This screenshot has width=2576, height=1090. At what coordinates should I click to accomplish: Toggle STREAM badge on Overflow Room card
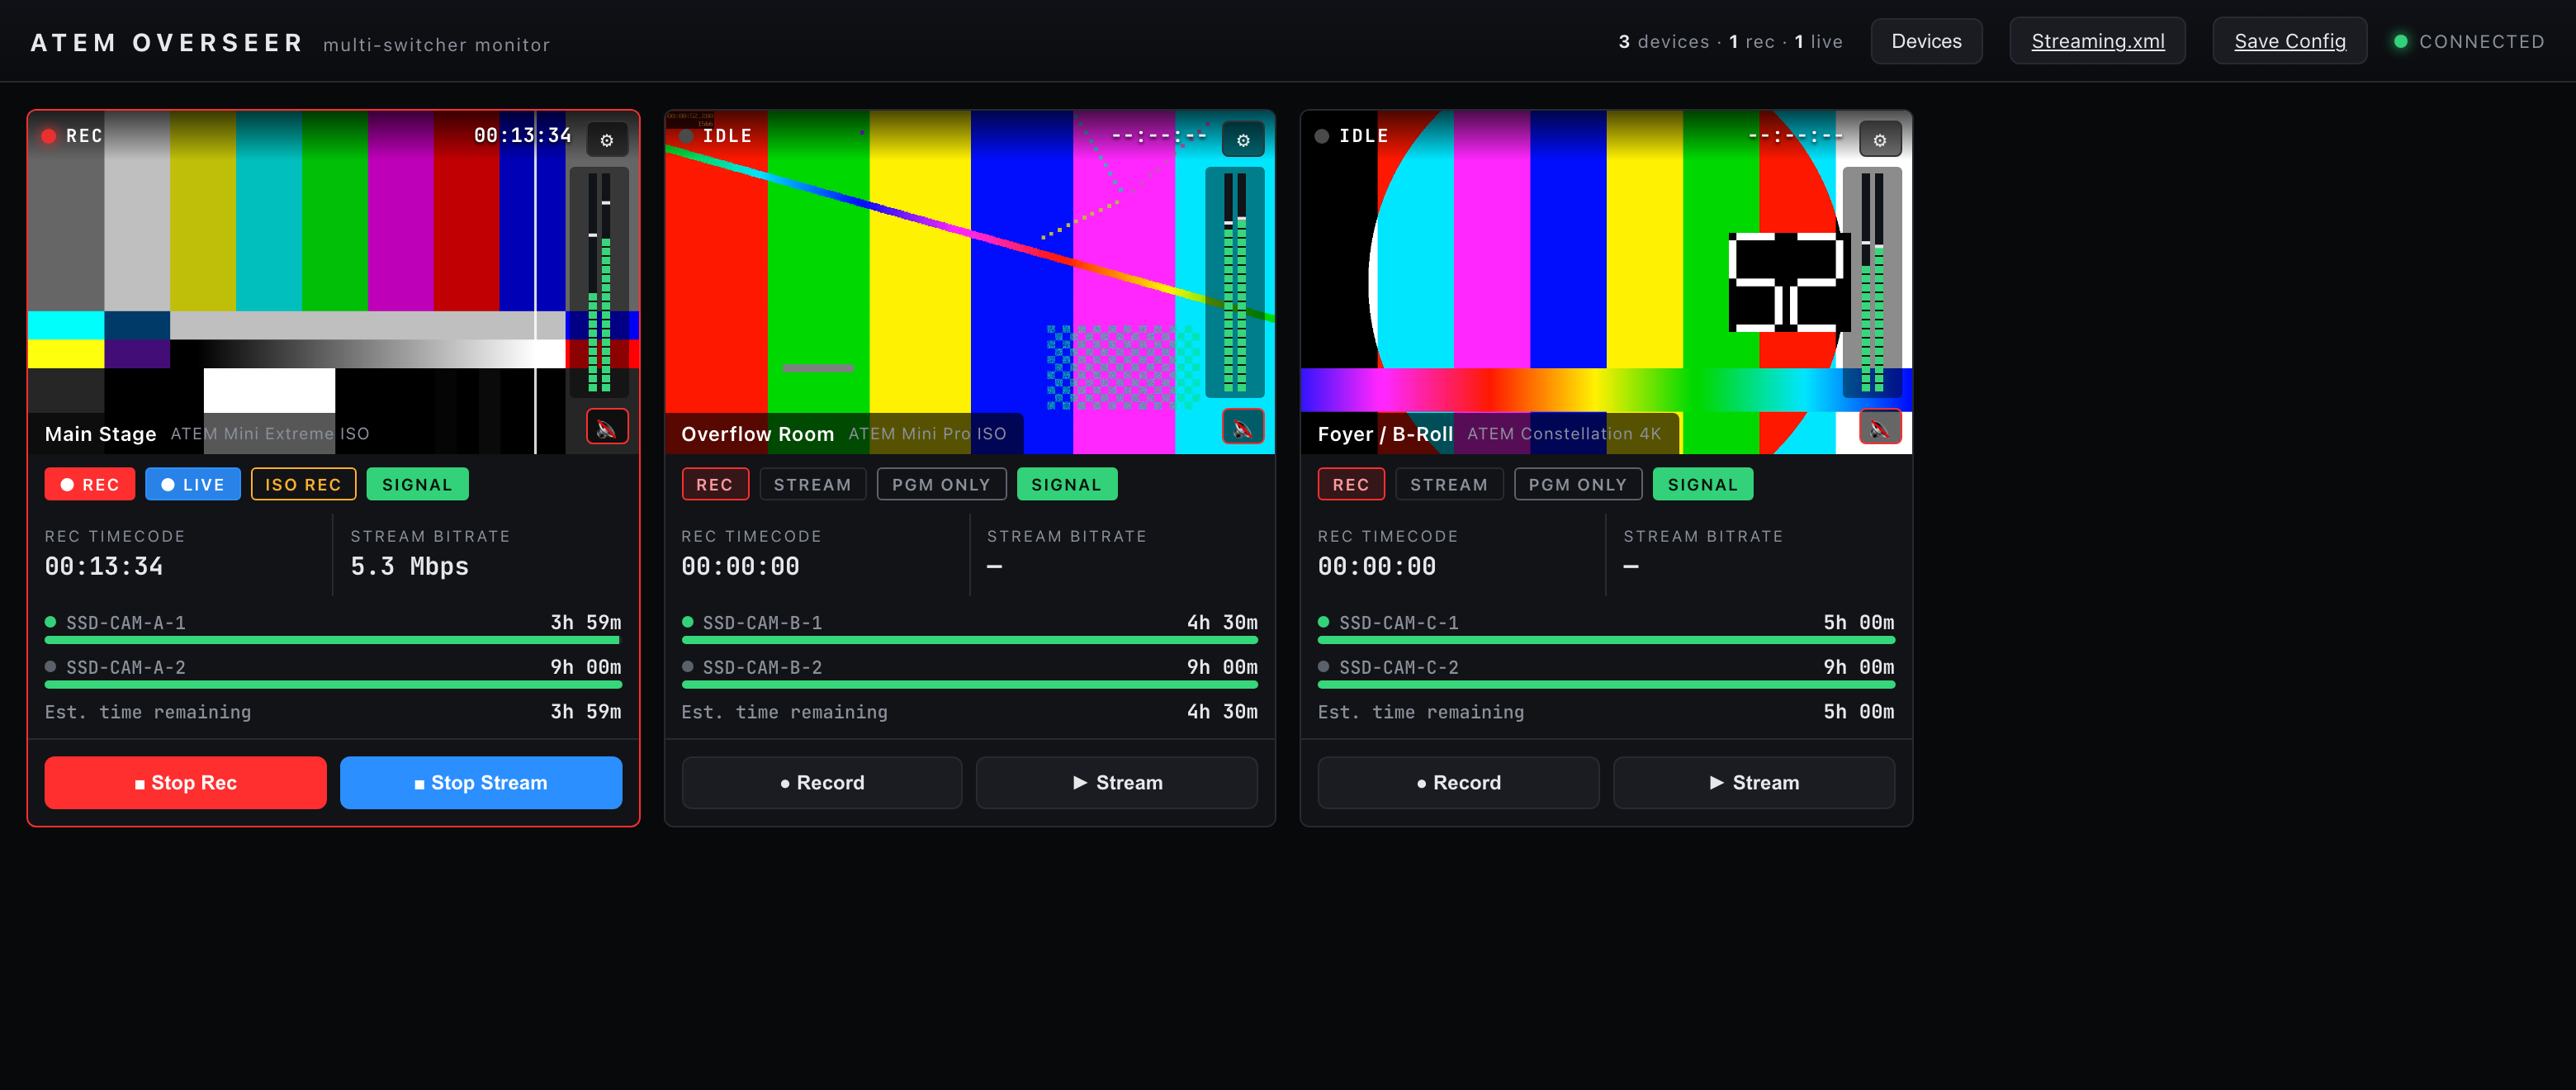[x=812, y=484]
